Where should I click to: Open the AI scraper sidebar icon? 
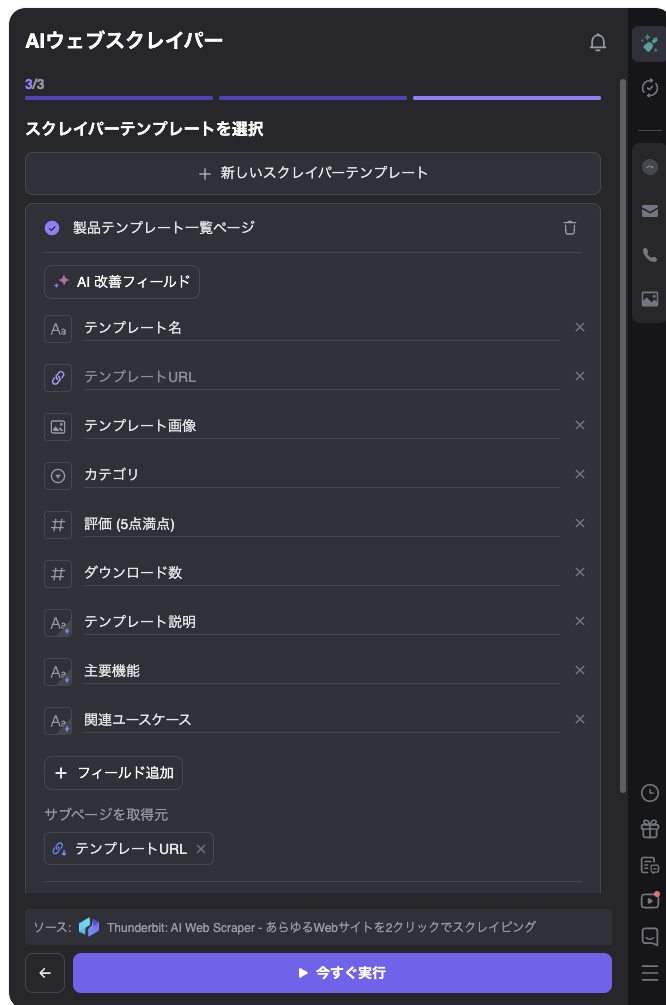tap(650, 44)
